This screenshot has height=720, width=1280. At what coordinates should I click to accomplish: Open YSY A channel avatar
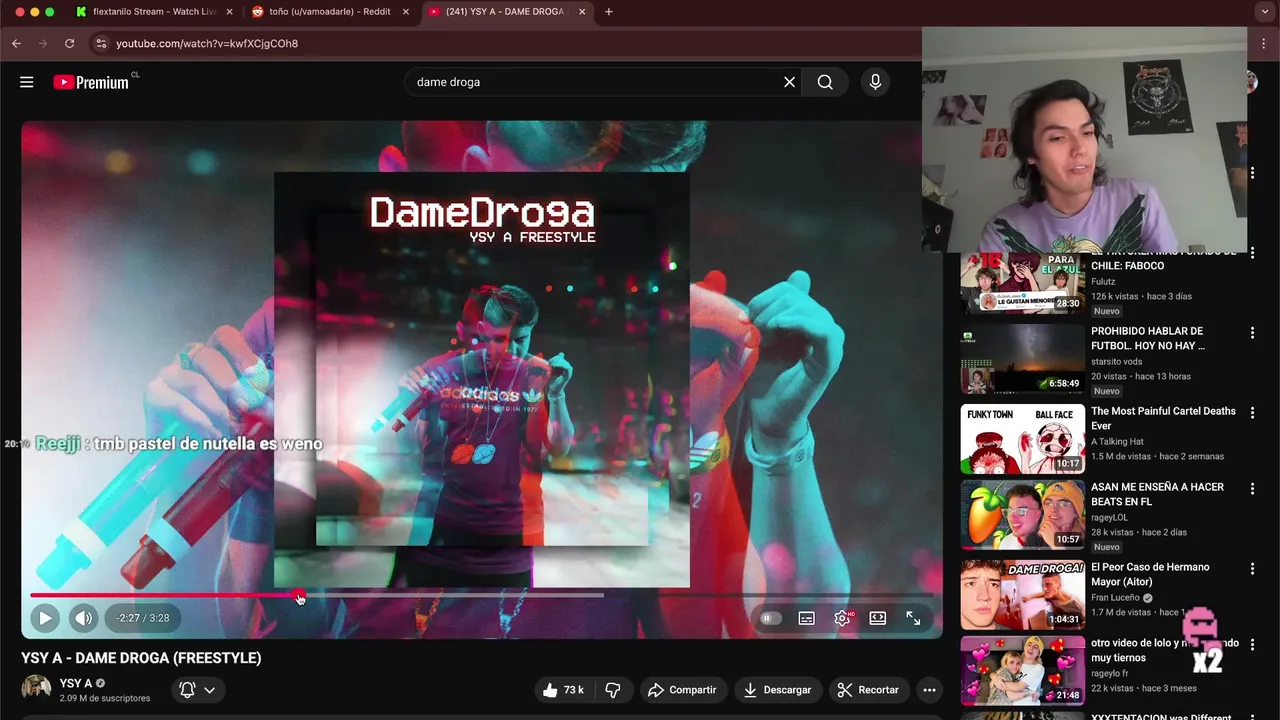(37, 689)
